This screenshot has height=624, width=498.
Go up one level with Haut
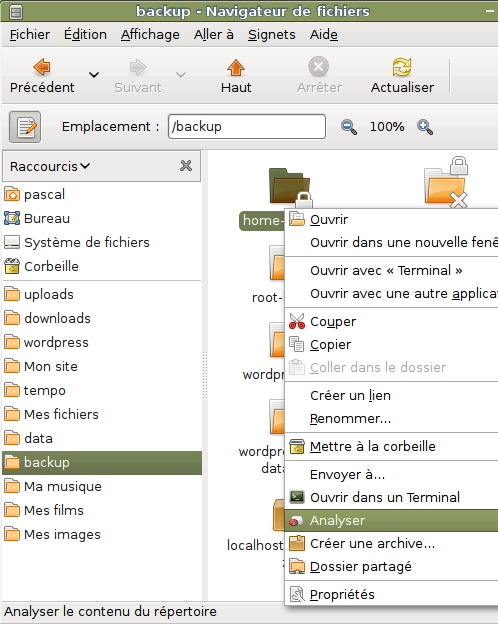click(236, 68)
